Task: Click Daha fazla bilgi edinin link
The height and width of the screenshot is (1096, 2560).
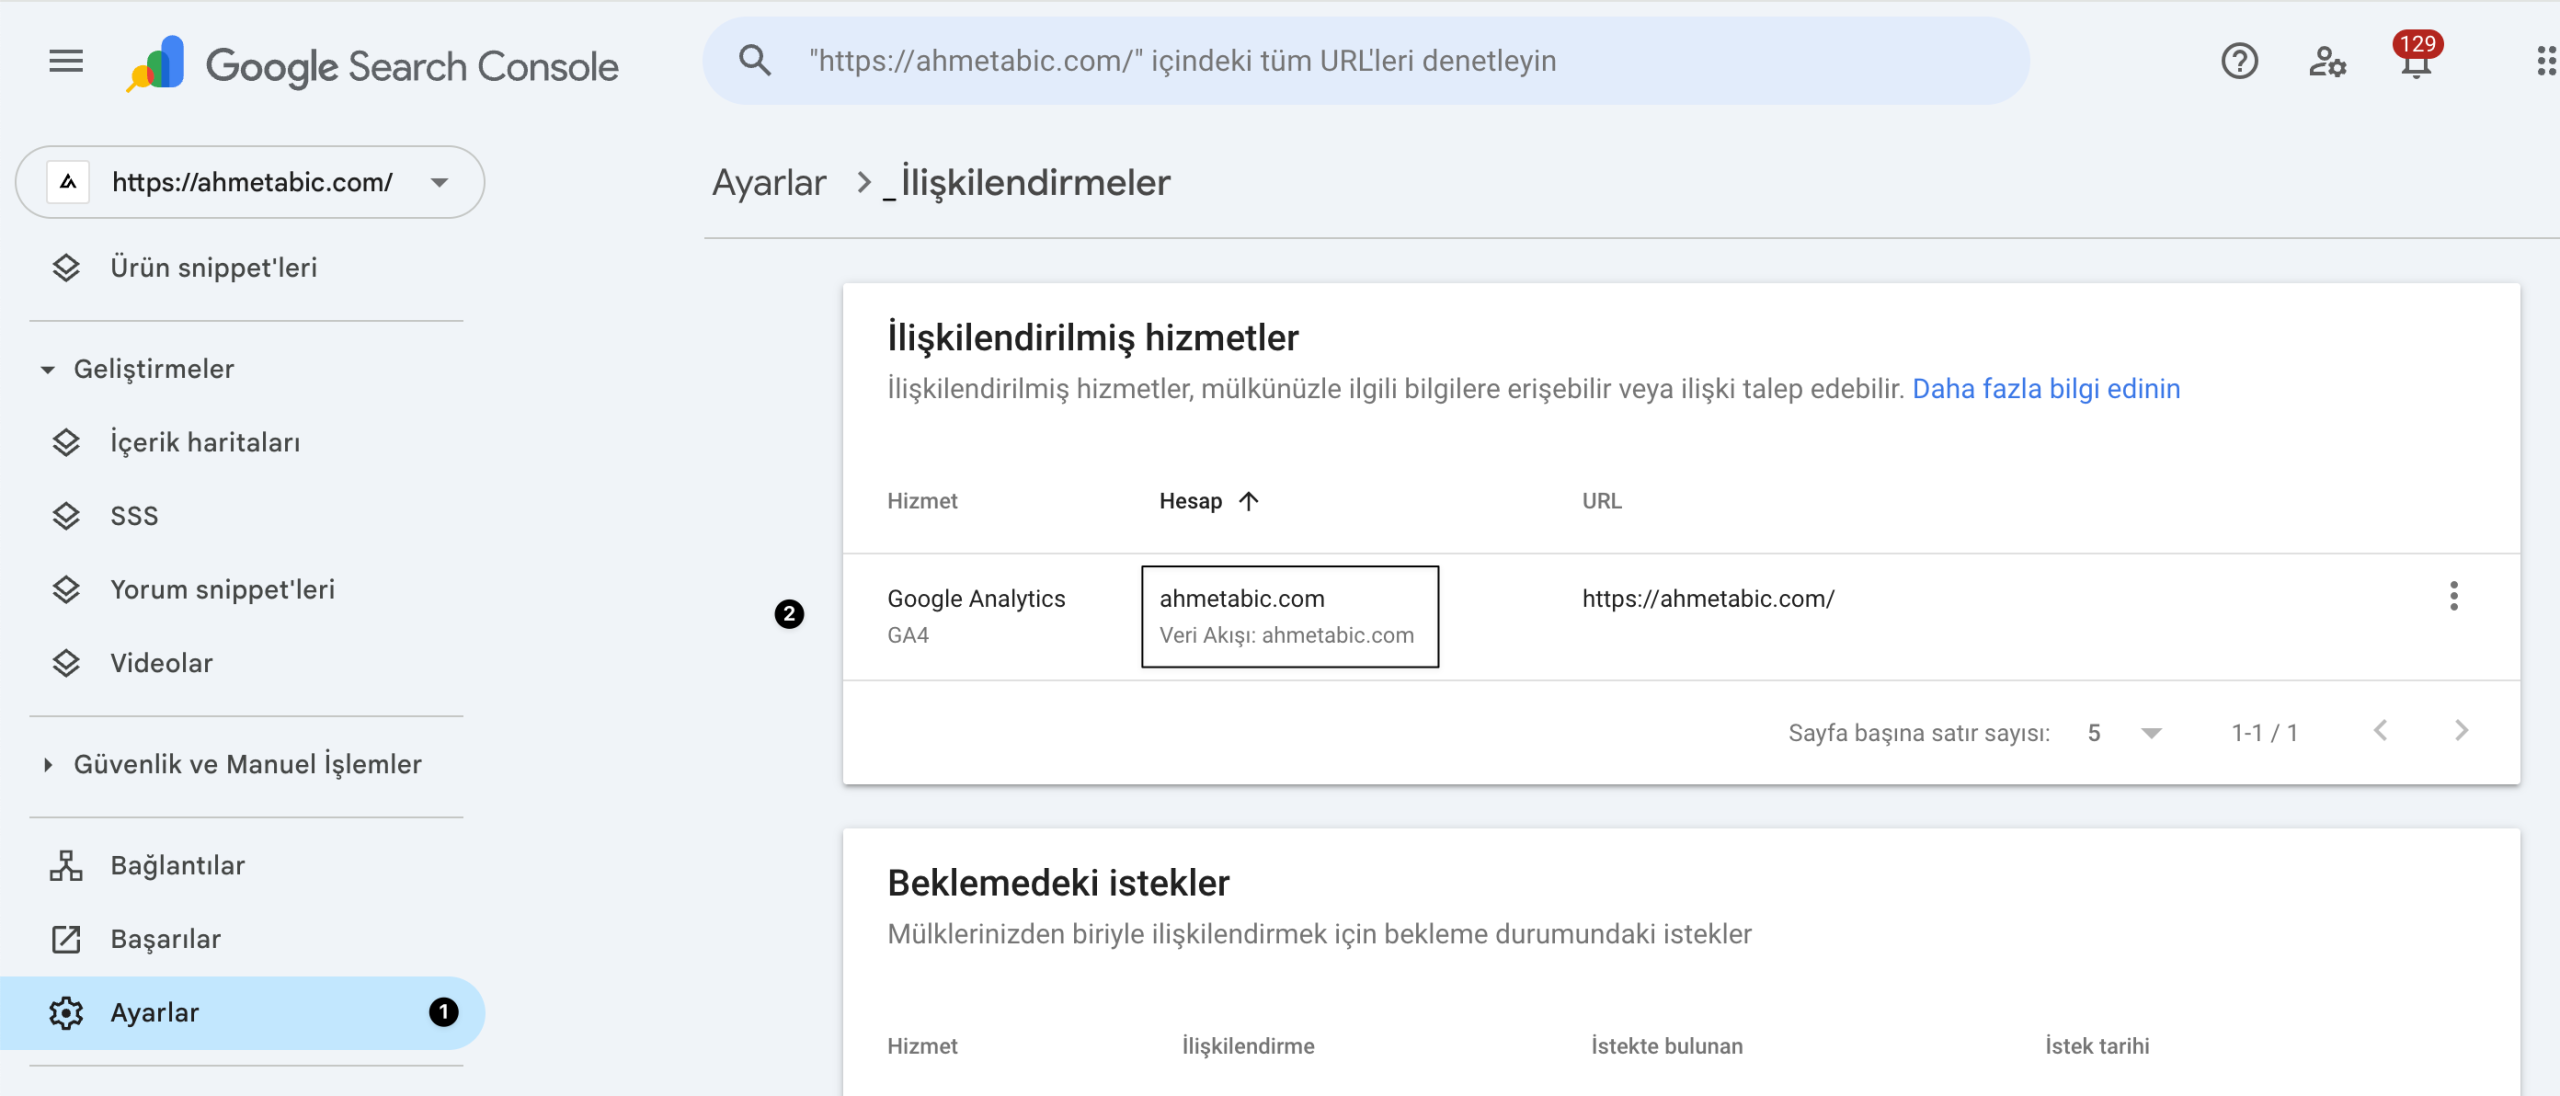Action: tap(2046, 389)
